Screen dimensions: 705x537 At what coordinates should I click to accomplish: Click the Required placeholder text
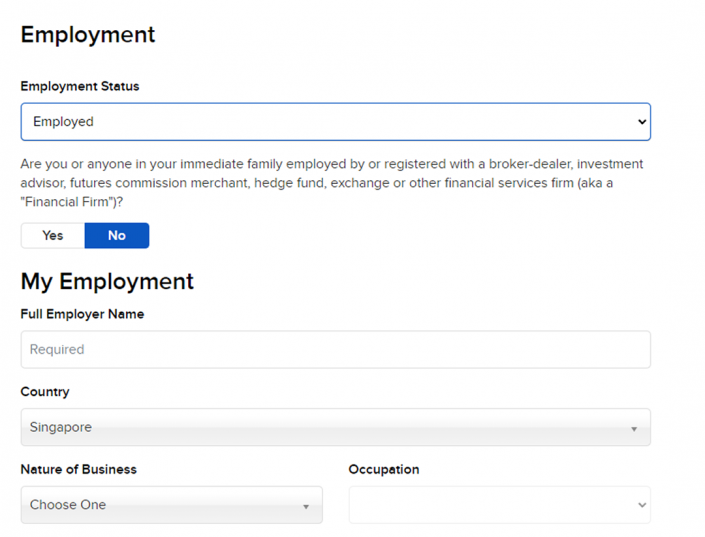[x=57, y=350]
